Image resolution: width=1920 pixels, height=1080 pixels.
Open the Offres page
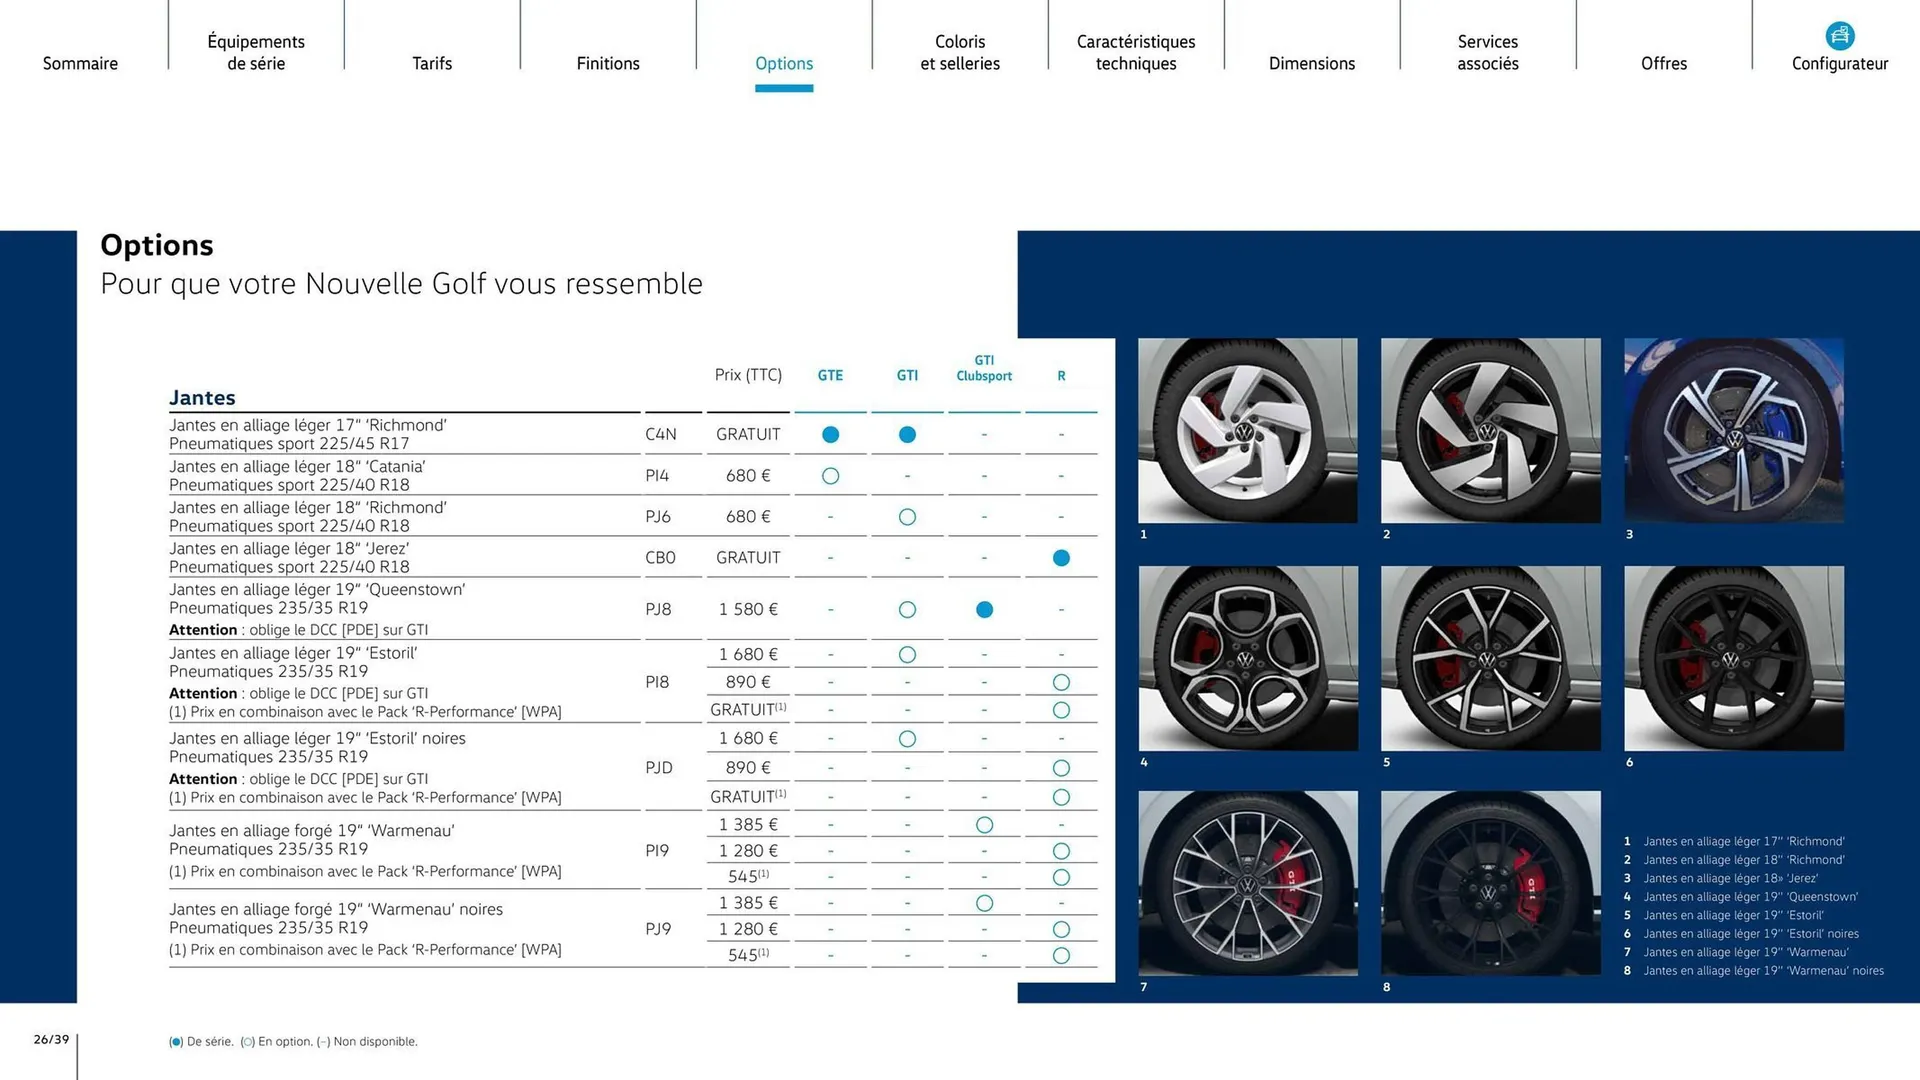[x=1664, y=63]
